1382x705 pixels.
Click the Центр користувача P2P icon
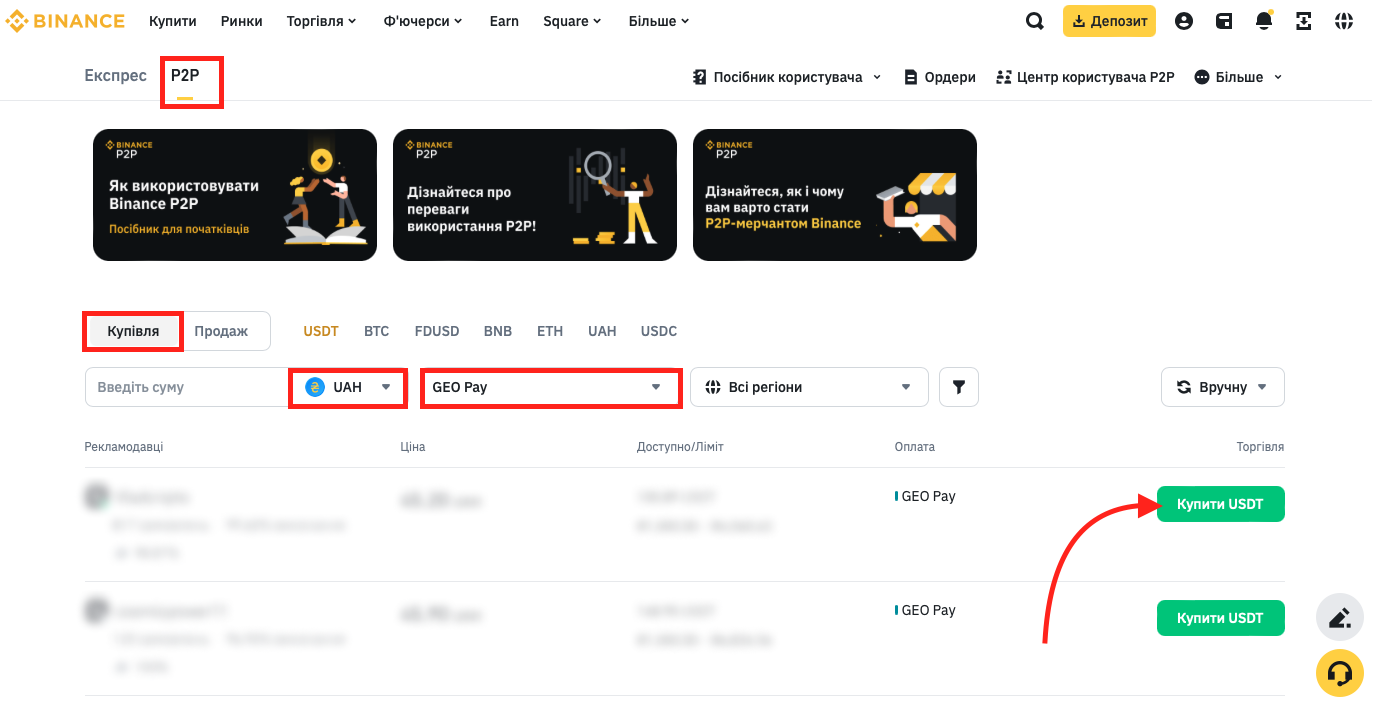pyautogui.click(x=1004, y=77)
